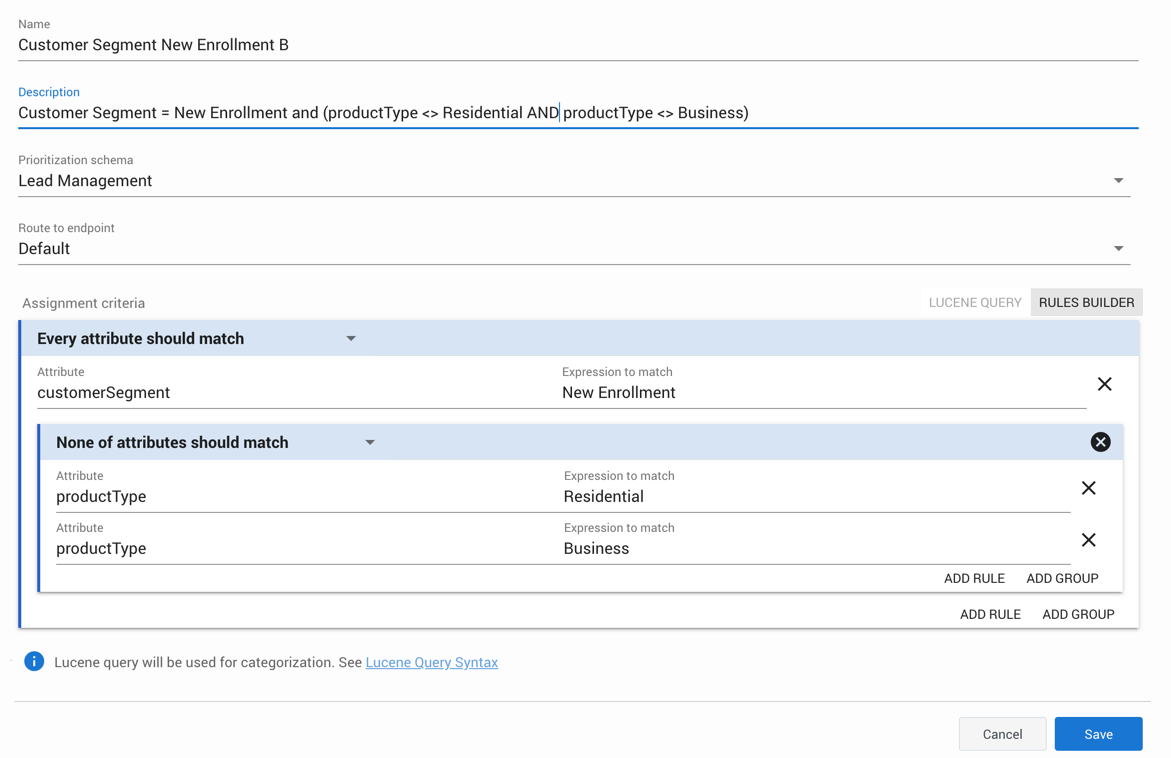Add group inside the nested group

tap(1062, 578)
